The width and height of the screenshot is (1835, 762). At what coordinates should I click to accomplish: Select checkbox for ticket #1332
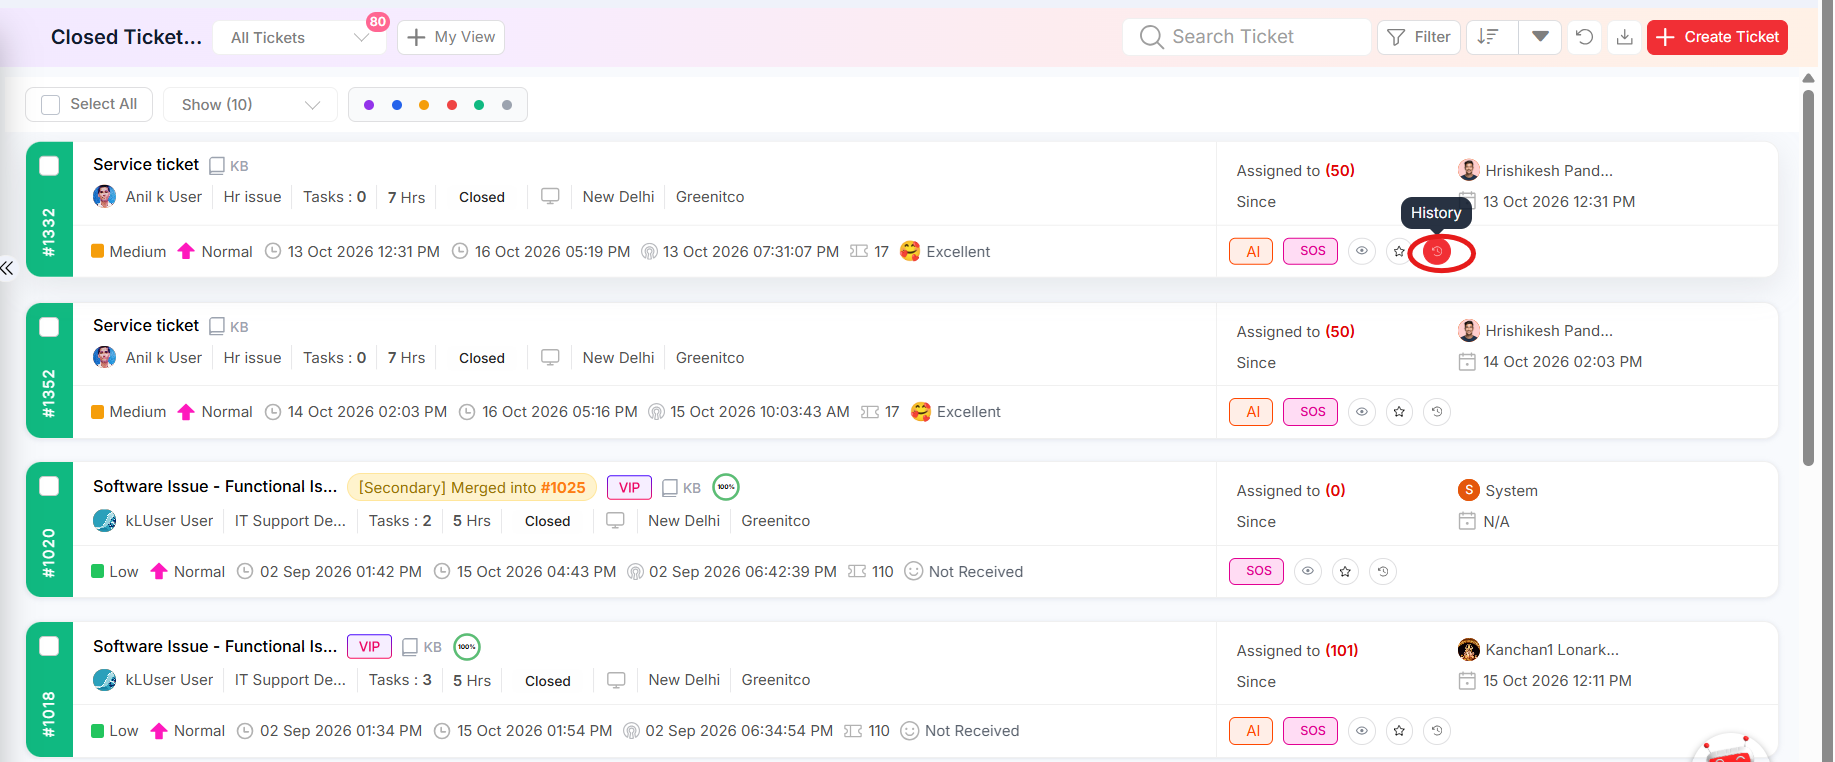coord(49,166)
